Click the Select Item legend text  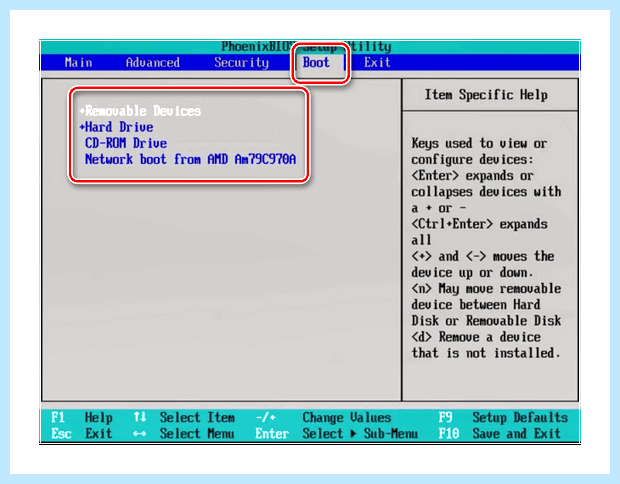pyautogui.click(x=197, y=418)
